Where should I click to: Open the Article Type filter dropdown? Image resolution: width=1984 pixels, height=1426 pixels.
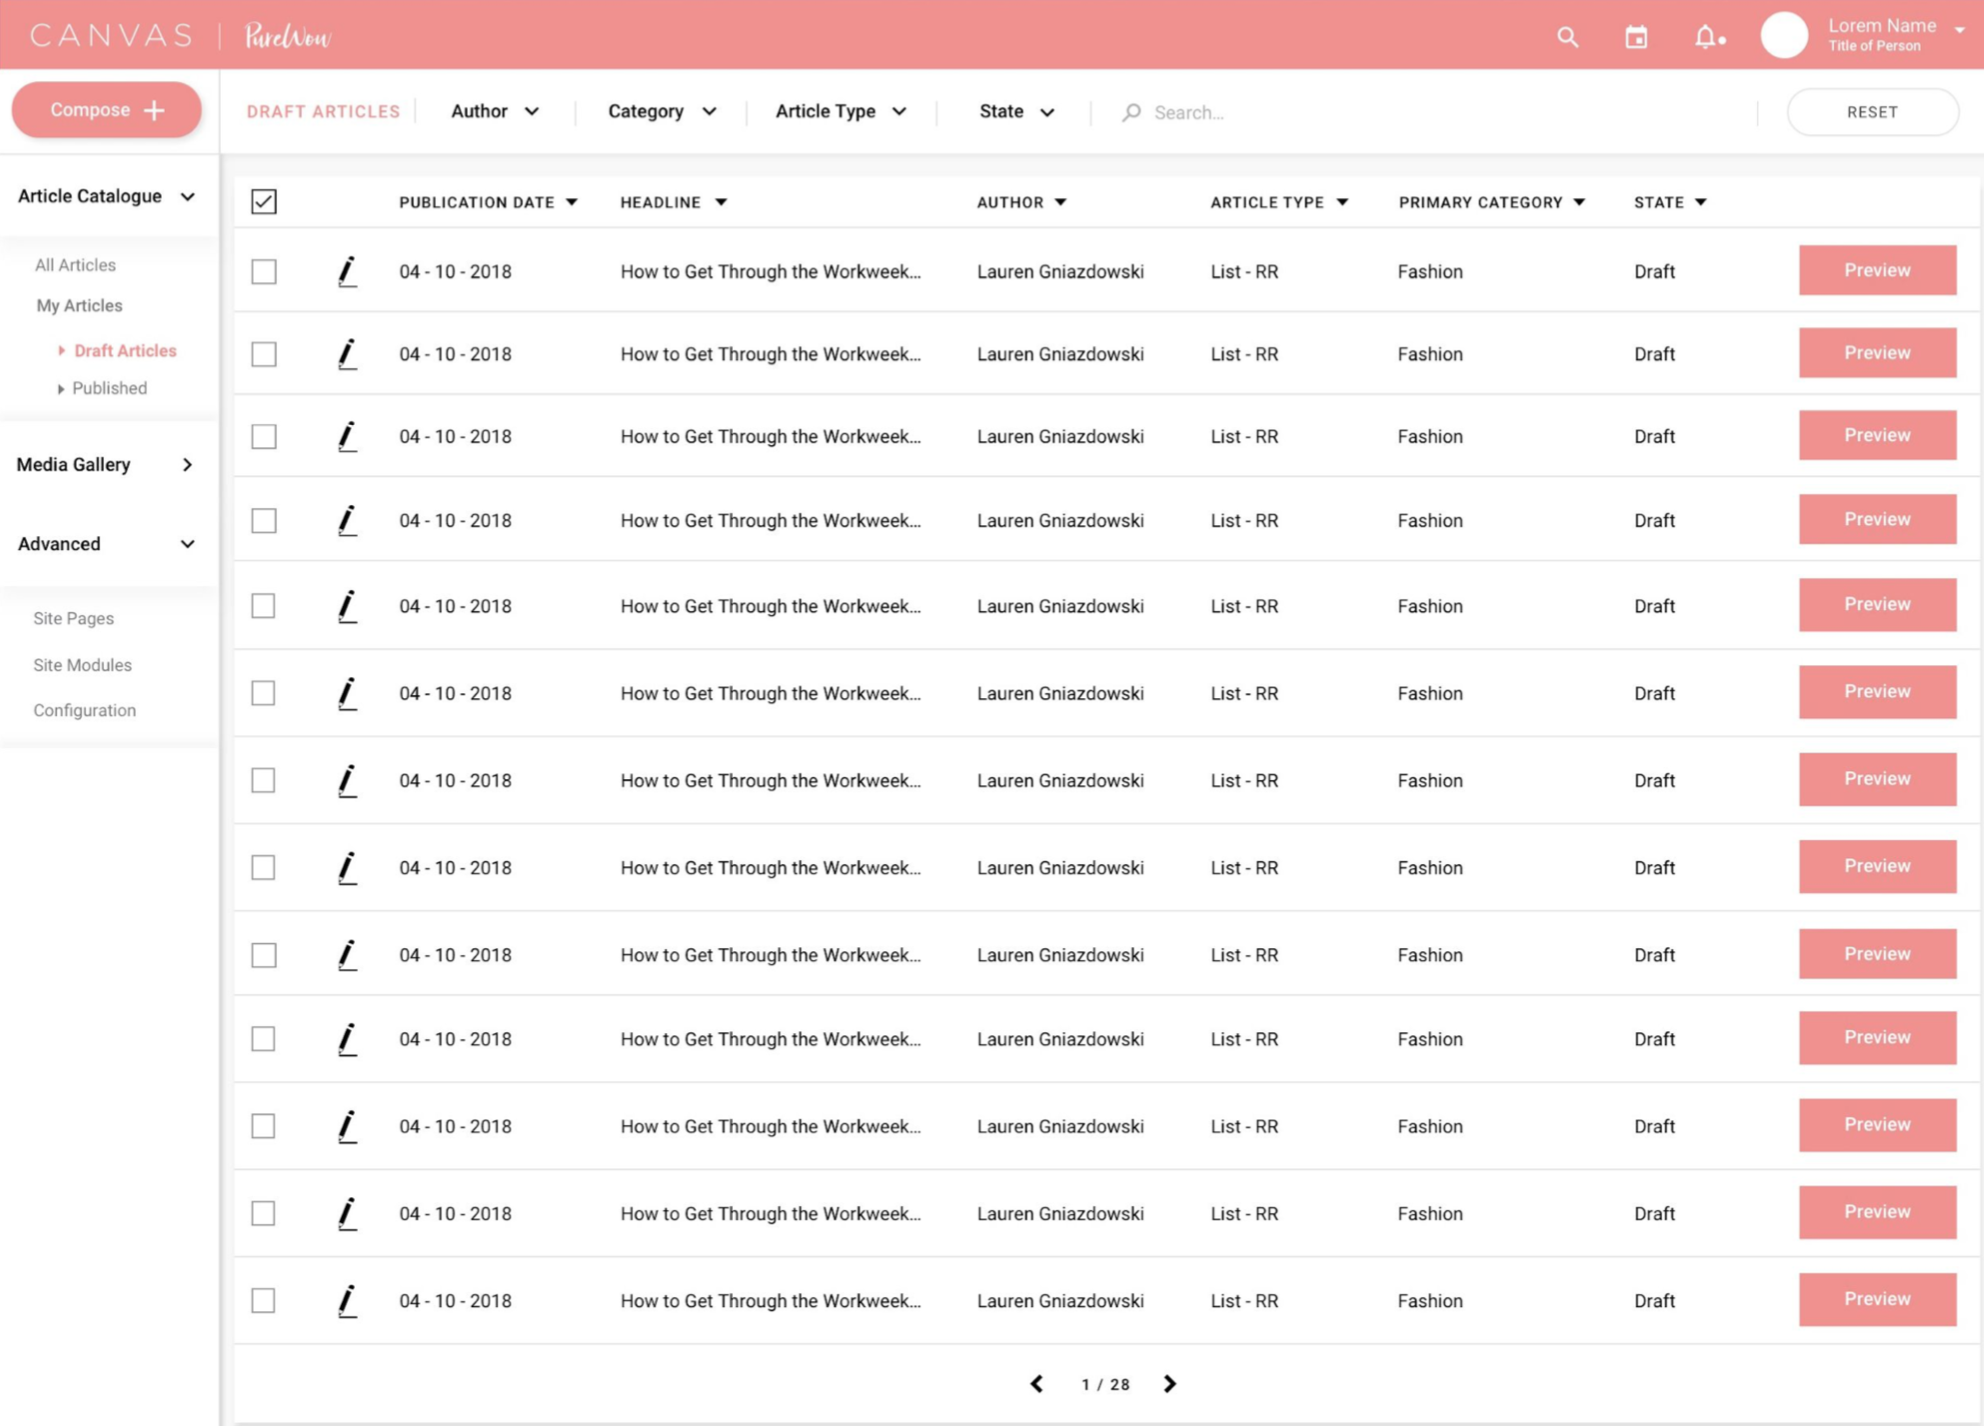841,112
